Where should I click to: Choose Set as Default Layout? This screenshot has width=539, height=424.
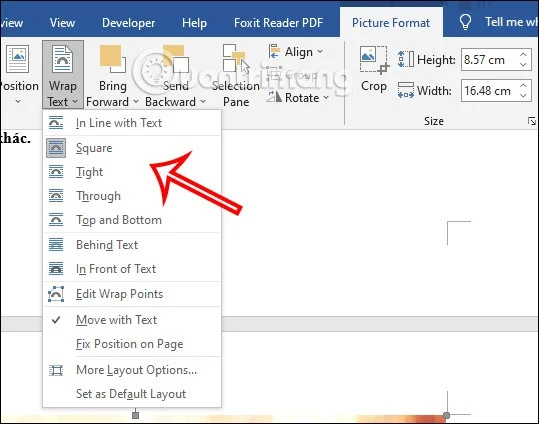tap(132, 394)
